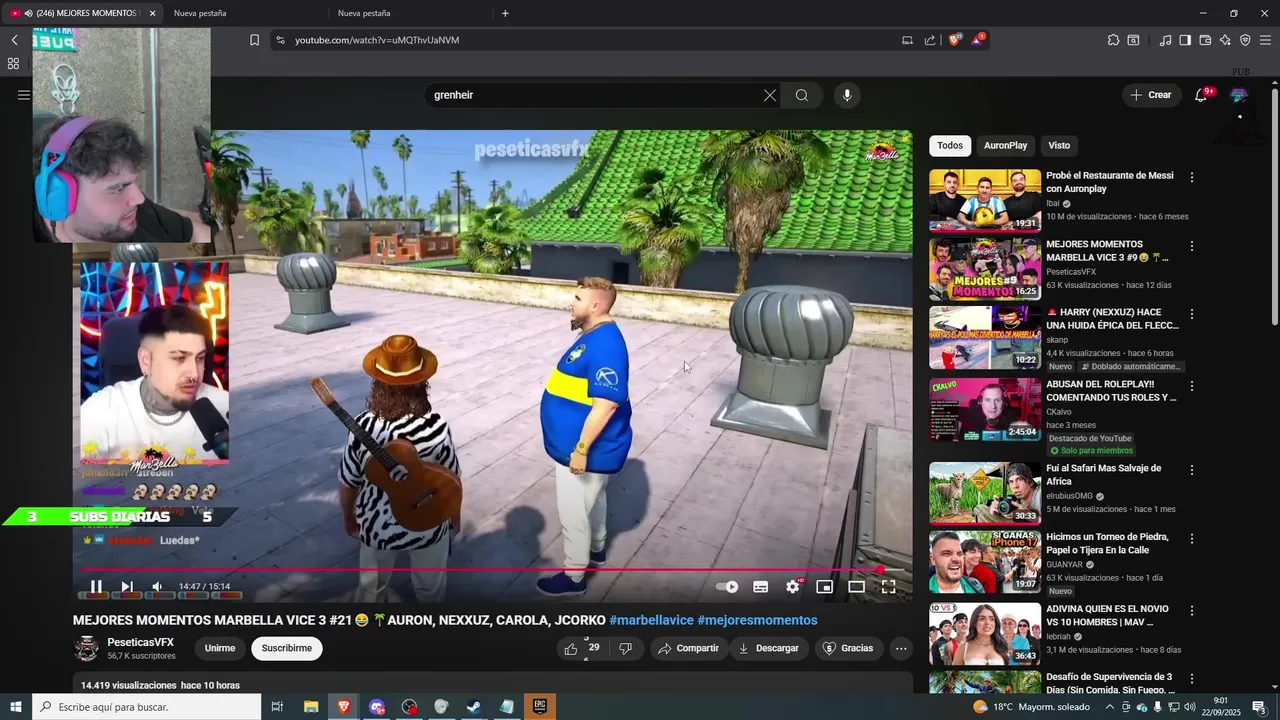This screenshot has width=1280, height=720.
Task: Open options for Safari Mas Salvaje video
Action: pos(1191,469)
